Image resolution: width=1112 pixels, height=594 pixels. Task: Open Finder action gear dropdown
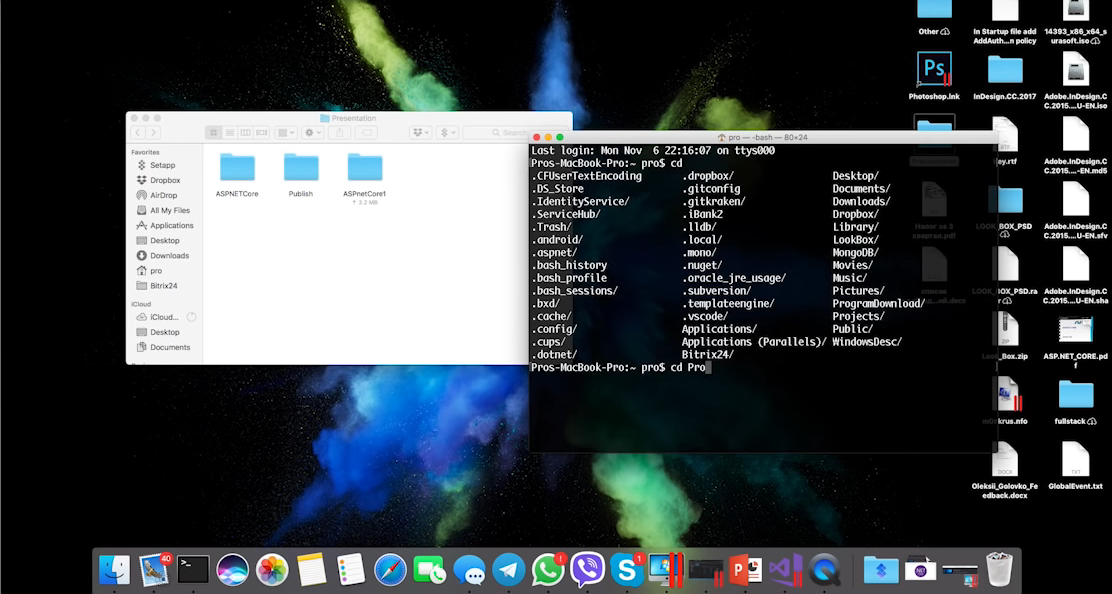point(312,133)
